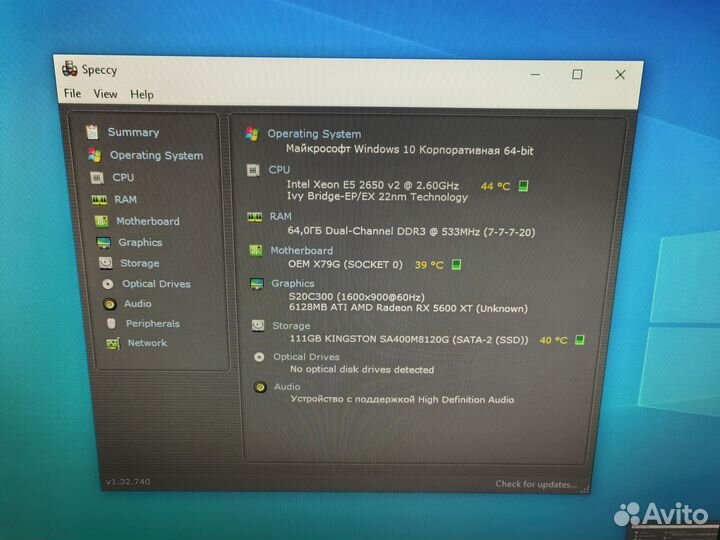Click the Optical Drives disc icon in summary panel
The height and width of the screenshot is (540, 720).
[x=259, y=357]
